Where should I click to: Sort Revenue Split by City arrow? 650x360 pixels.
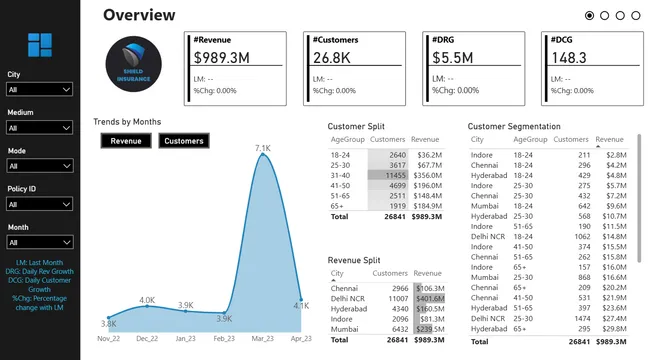tap(333, 281)
